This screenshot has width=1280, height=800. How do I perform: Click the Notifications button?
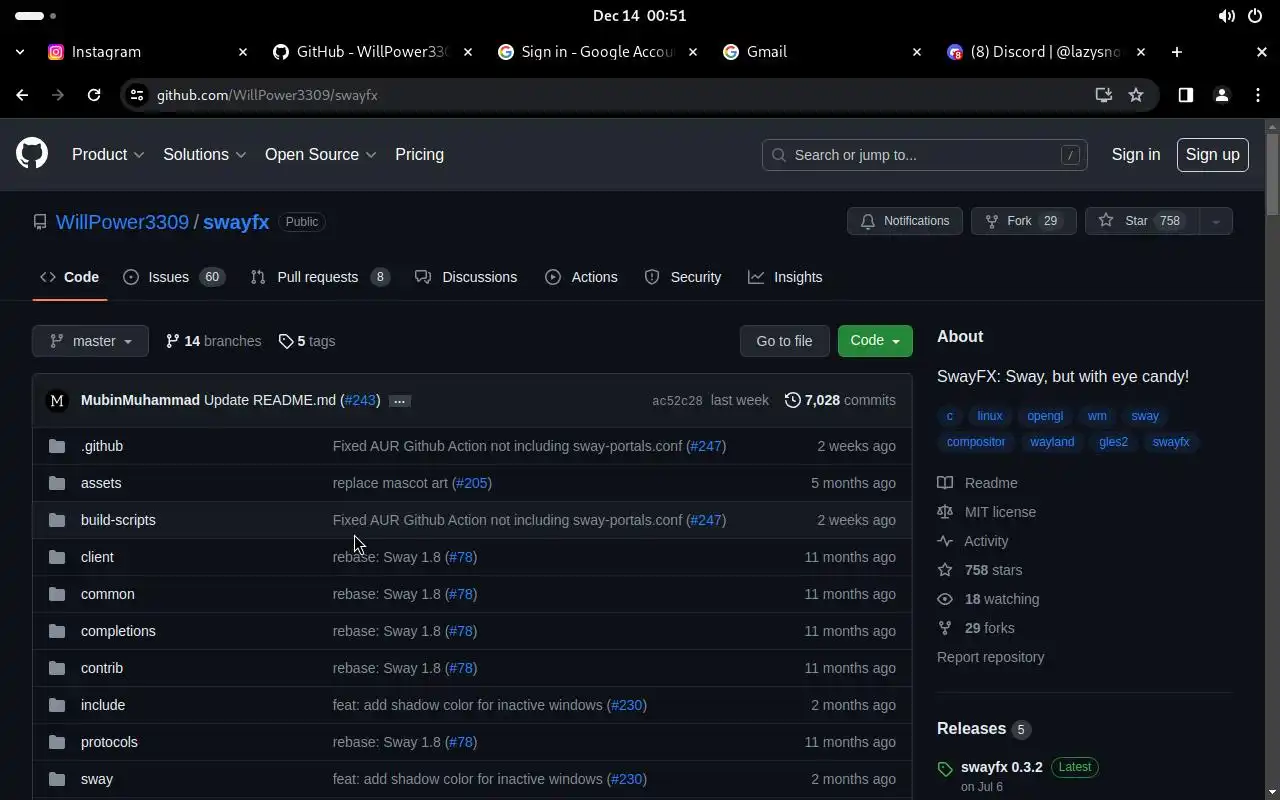[905, 221]
